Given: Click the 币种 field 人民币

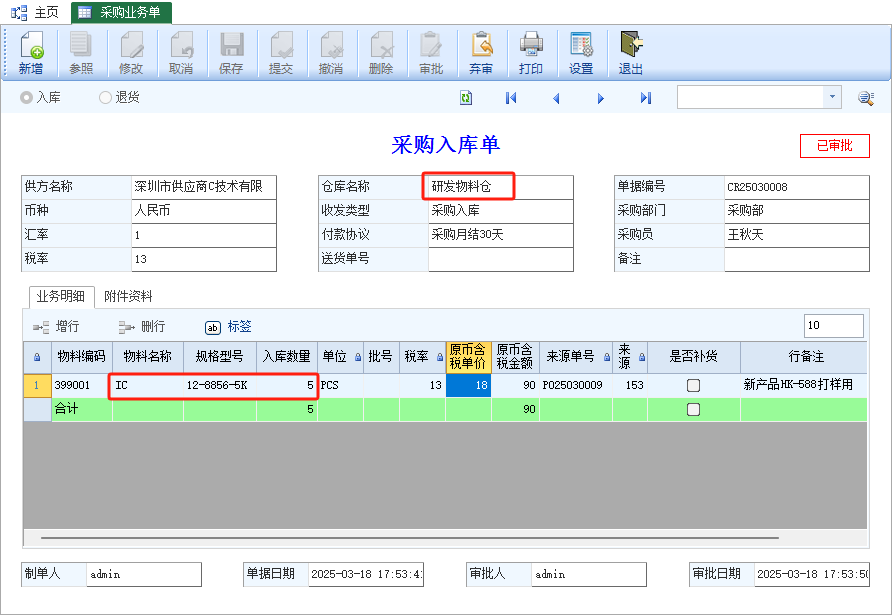Looking at the screenshot, I should tap(204, 210).
